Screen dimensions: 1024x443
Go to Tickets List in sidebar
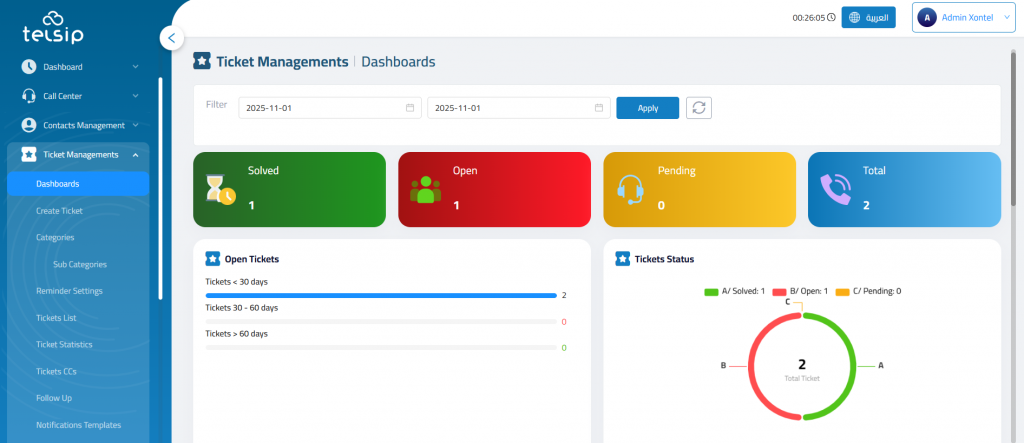pos(56,318)
